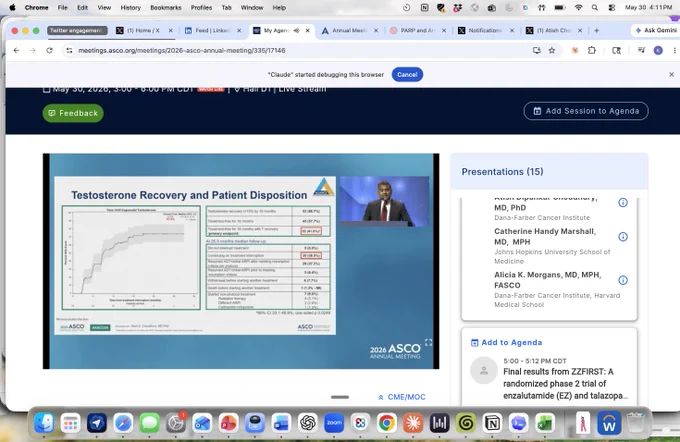Switch to the Notifications X tab

(485, 30)
